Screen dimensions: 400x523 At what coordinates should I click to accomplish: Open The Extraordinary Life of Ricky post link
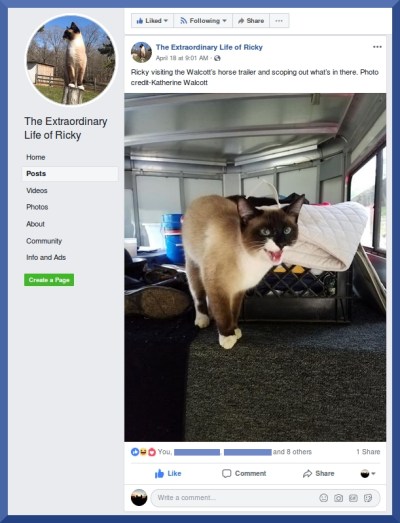[209, 47]
